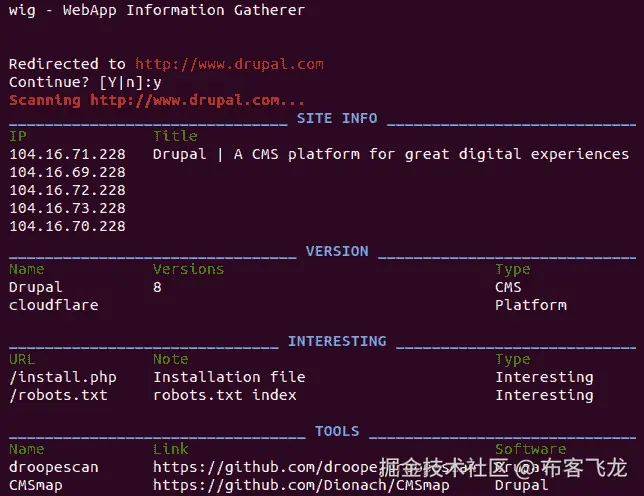Click the 'CMS' type value
Screen dimensions: 644x496
(x=508, y=287)
